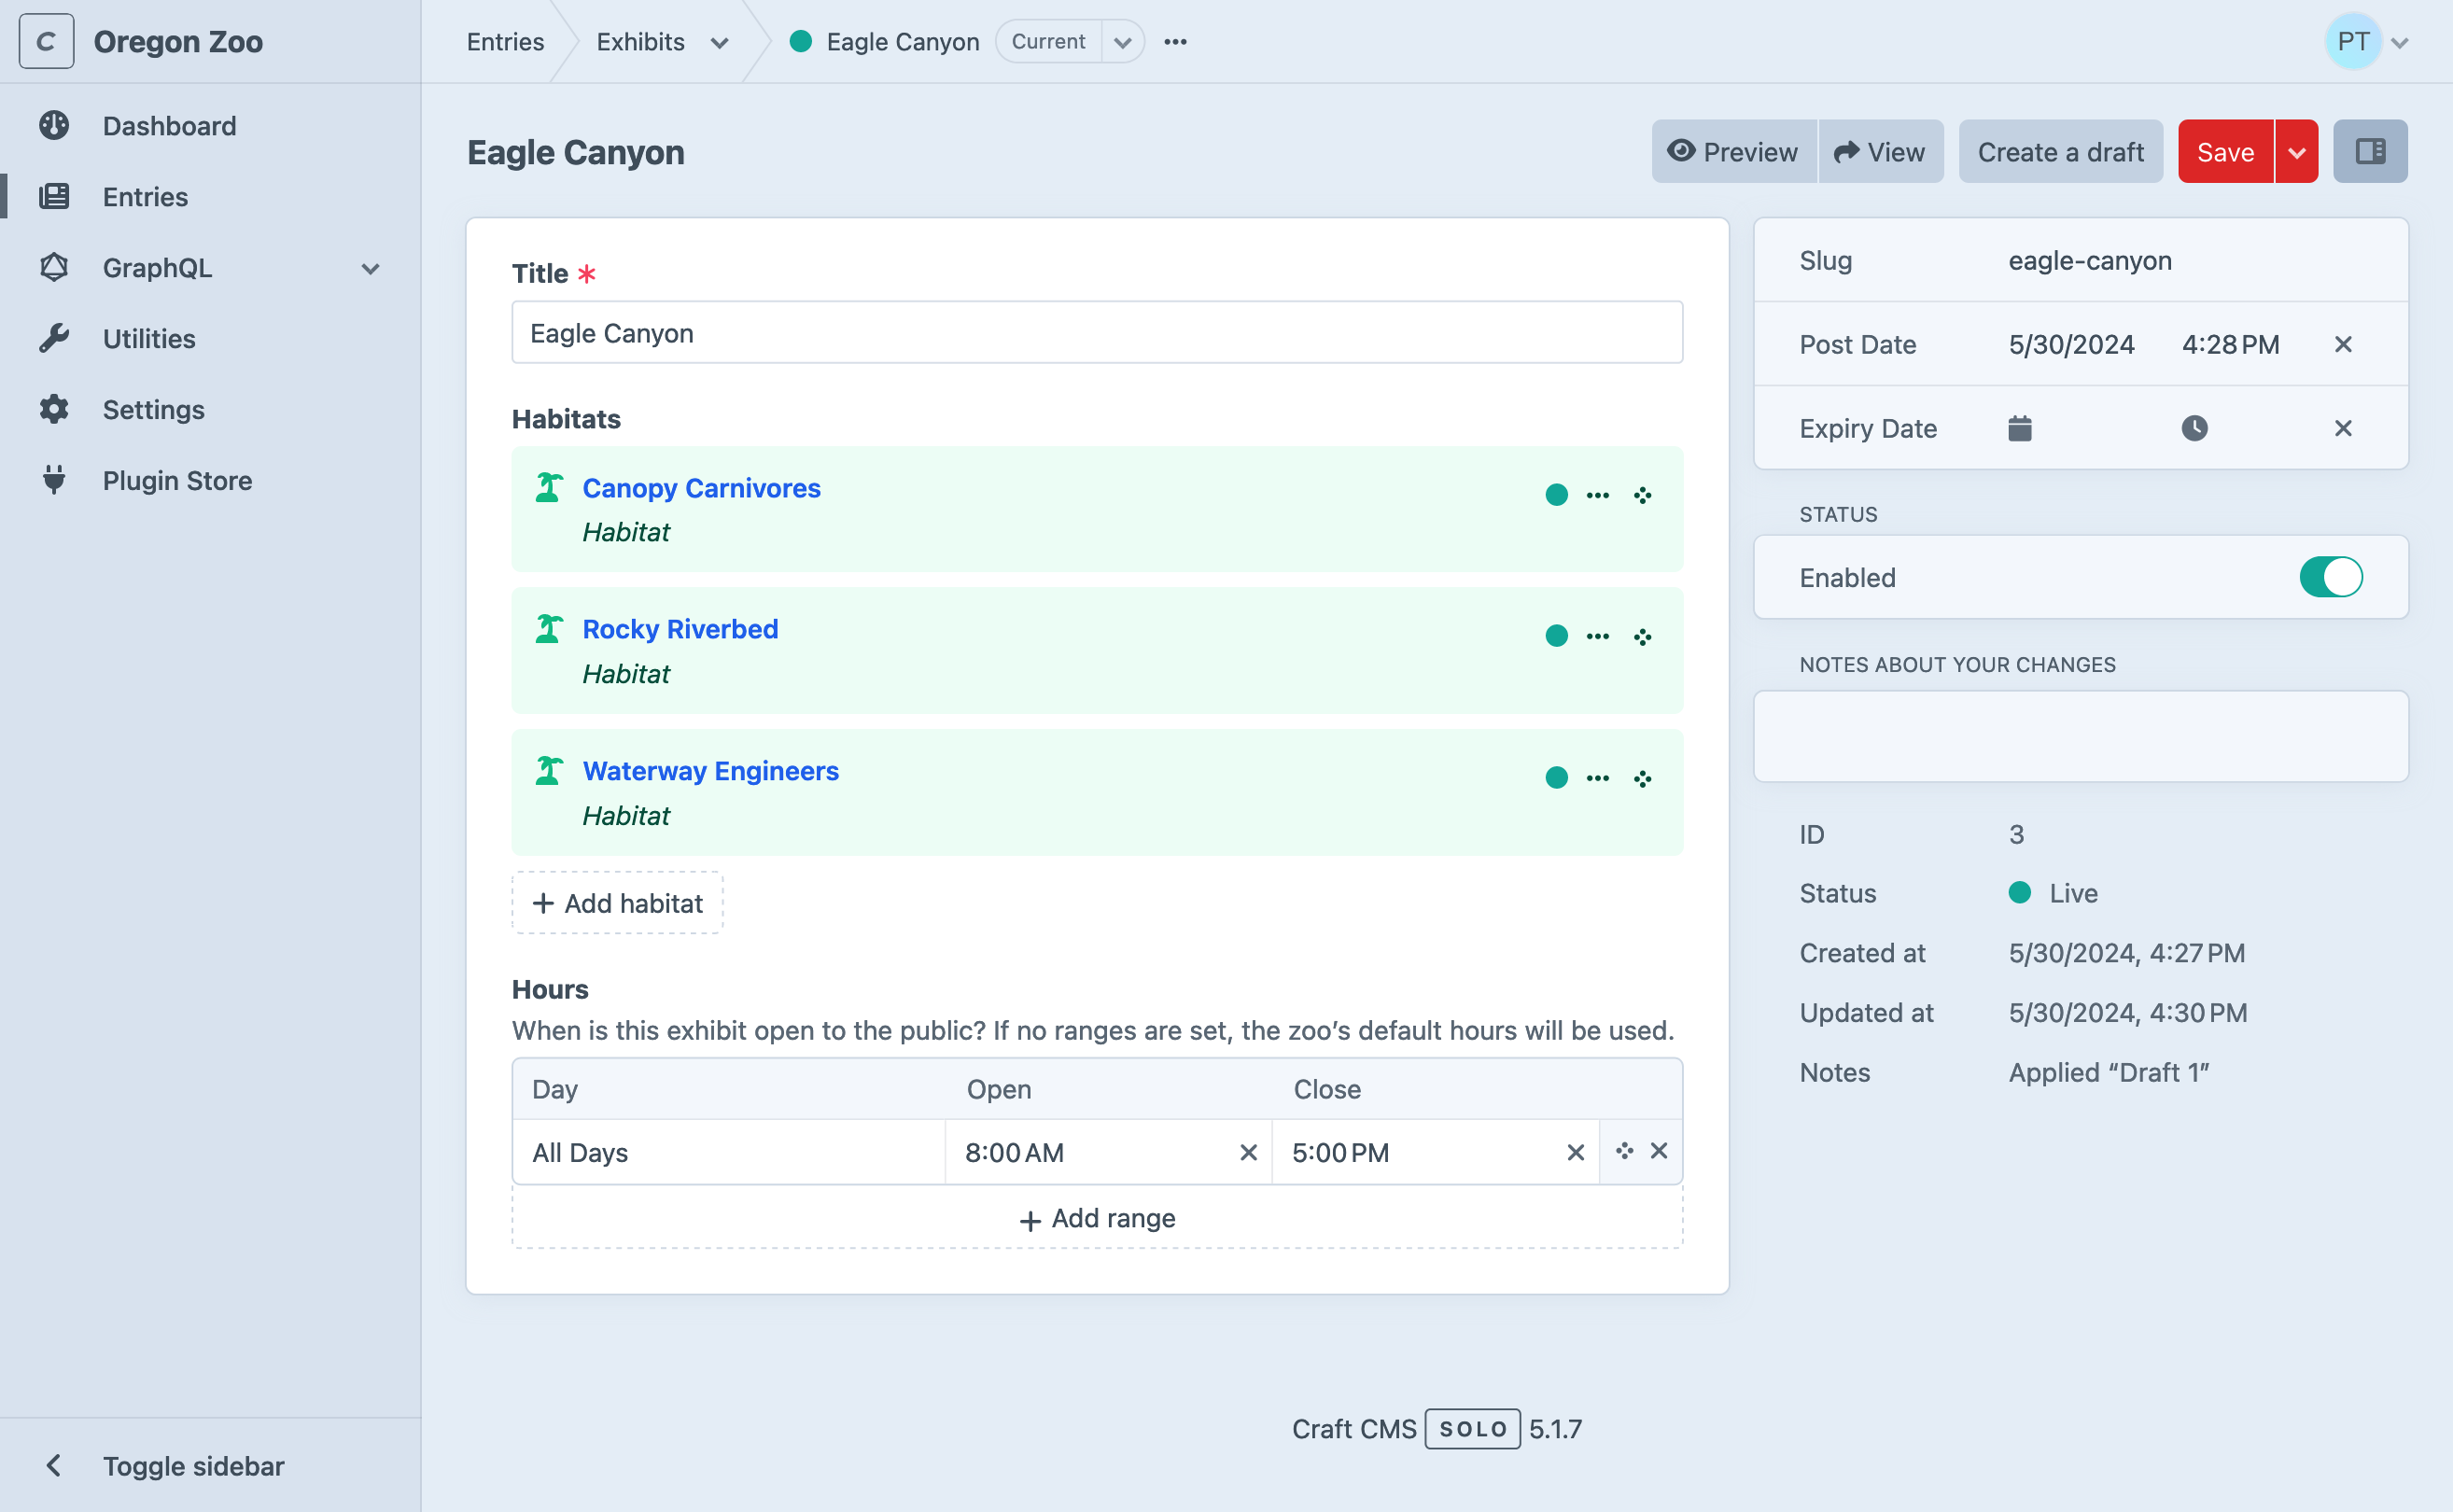Expand the Exhibits dropdown in breadcrumb
Viewport: 2453px width, 1512px height.
tap(721, 40)
